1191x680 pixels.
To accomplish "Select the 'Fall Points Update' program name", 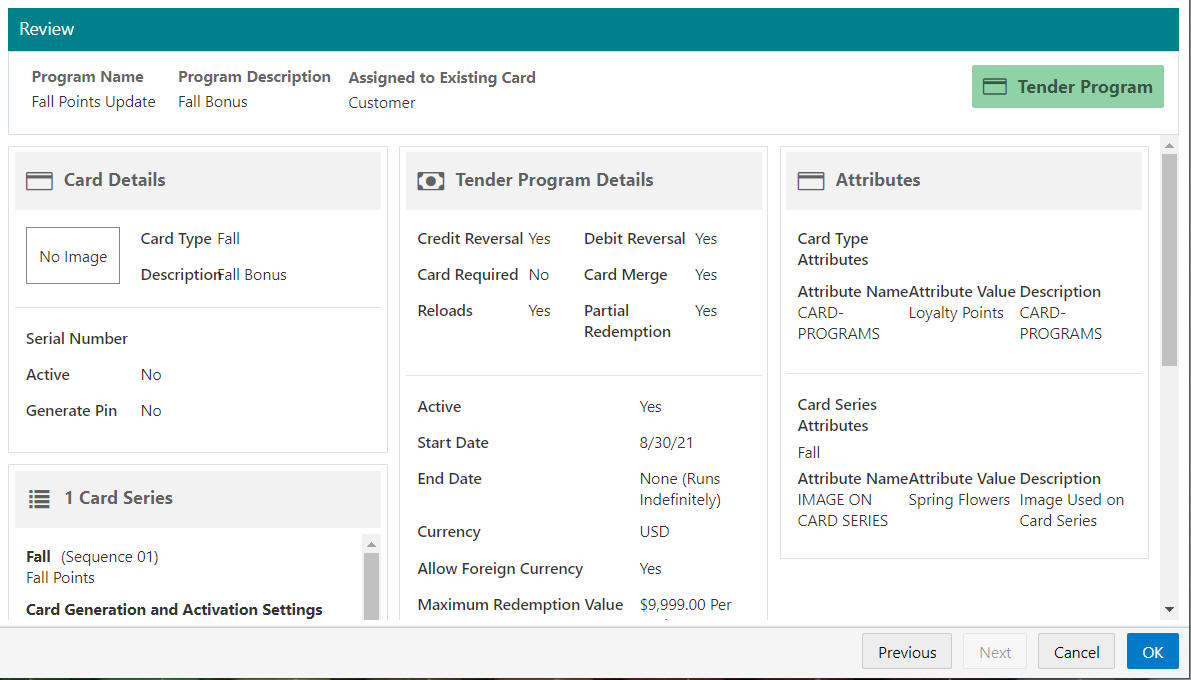I will coord(93,102).
